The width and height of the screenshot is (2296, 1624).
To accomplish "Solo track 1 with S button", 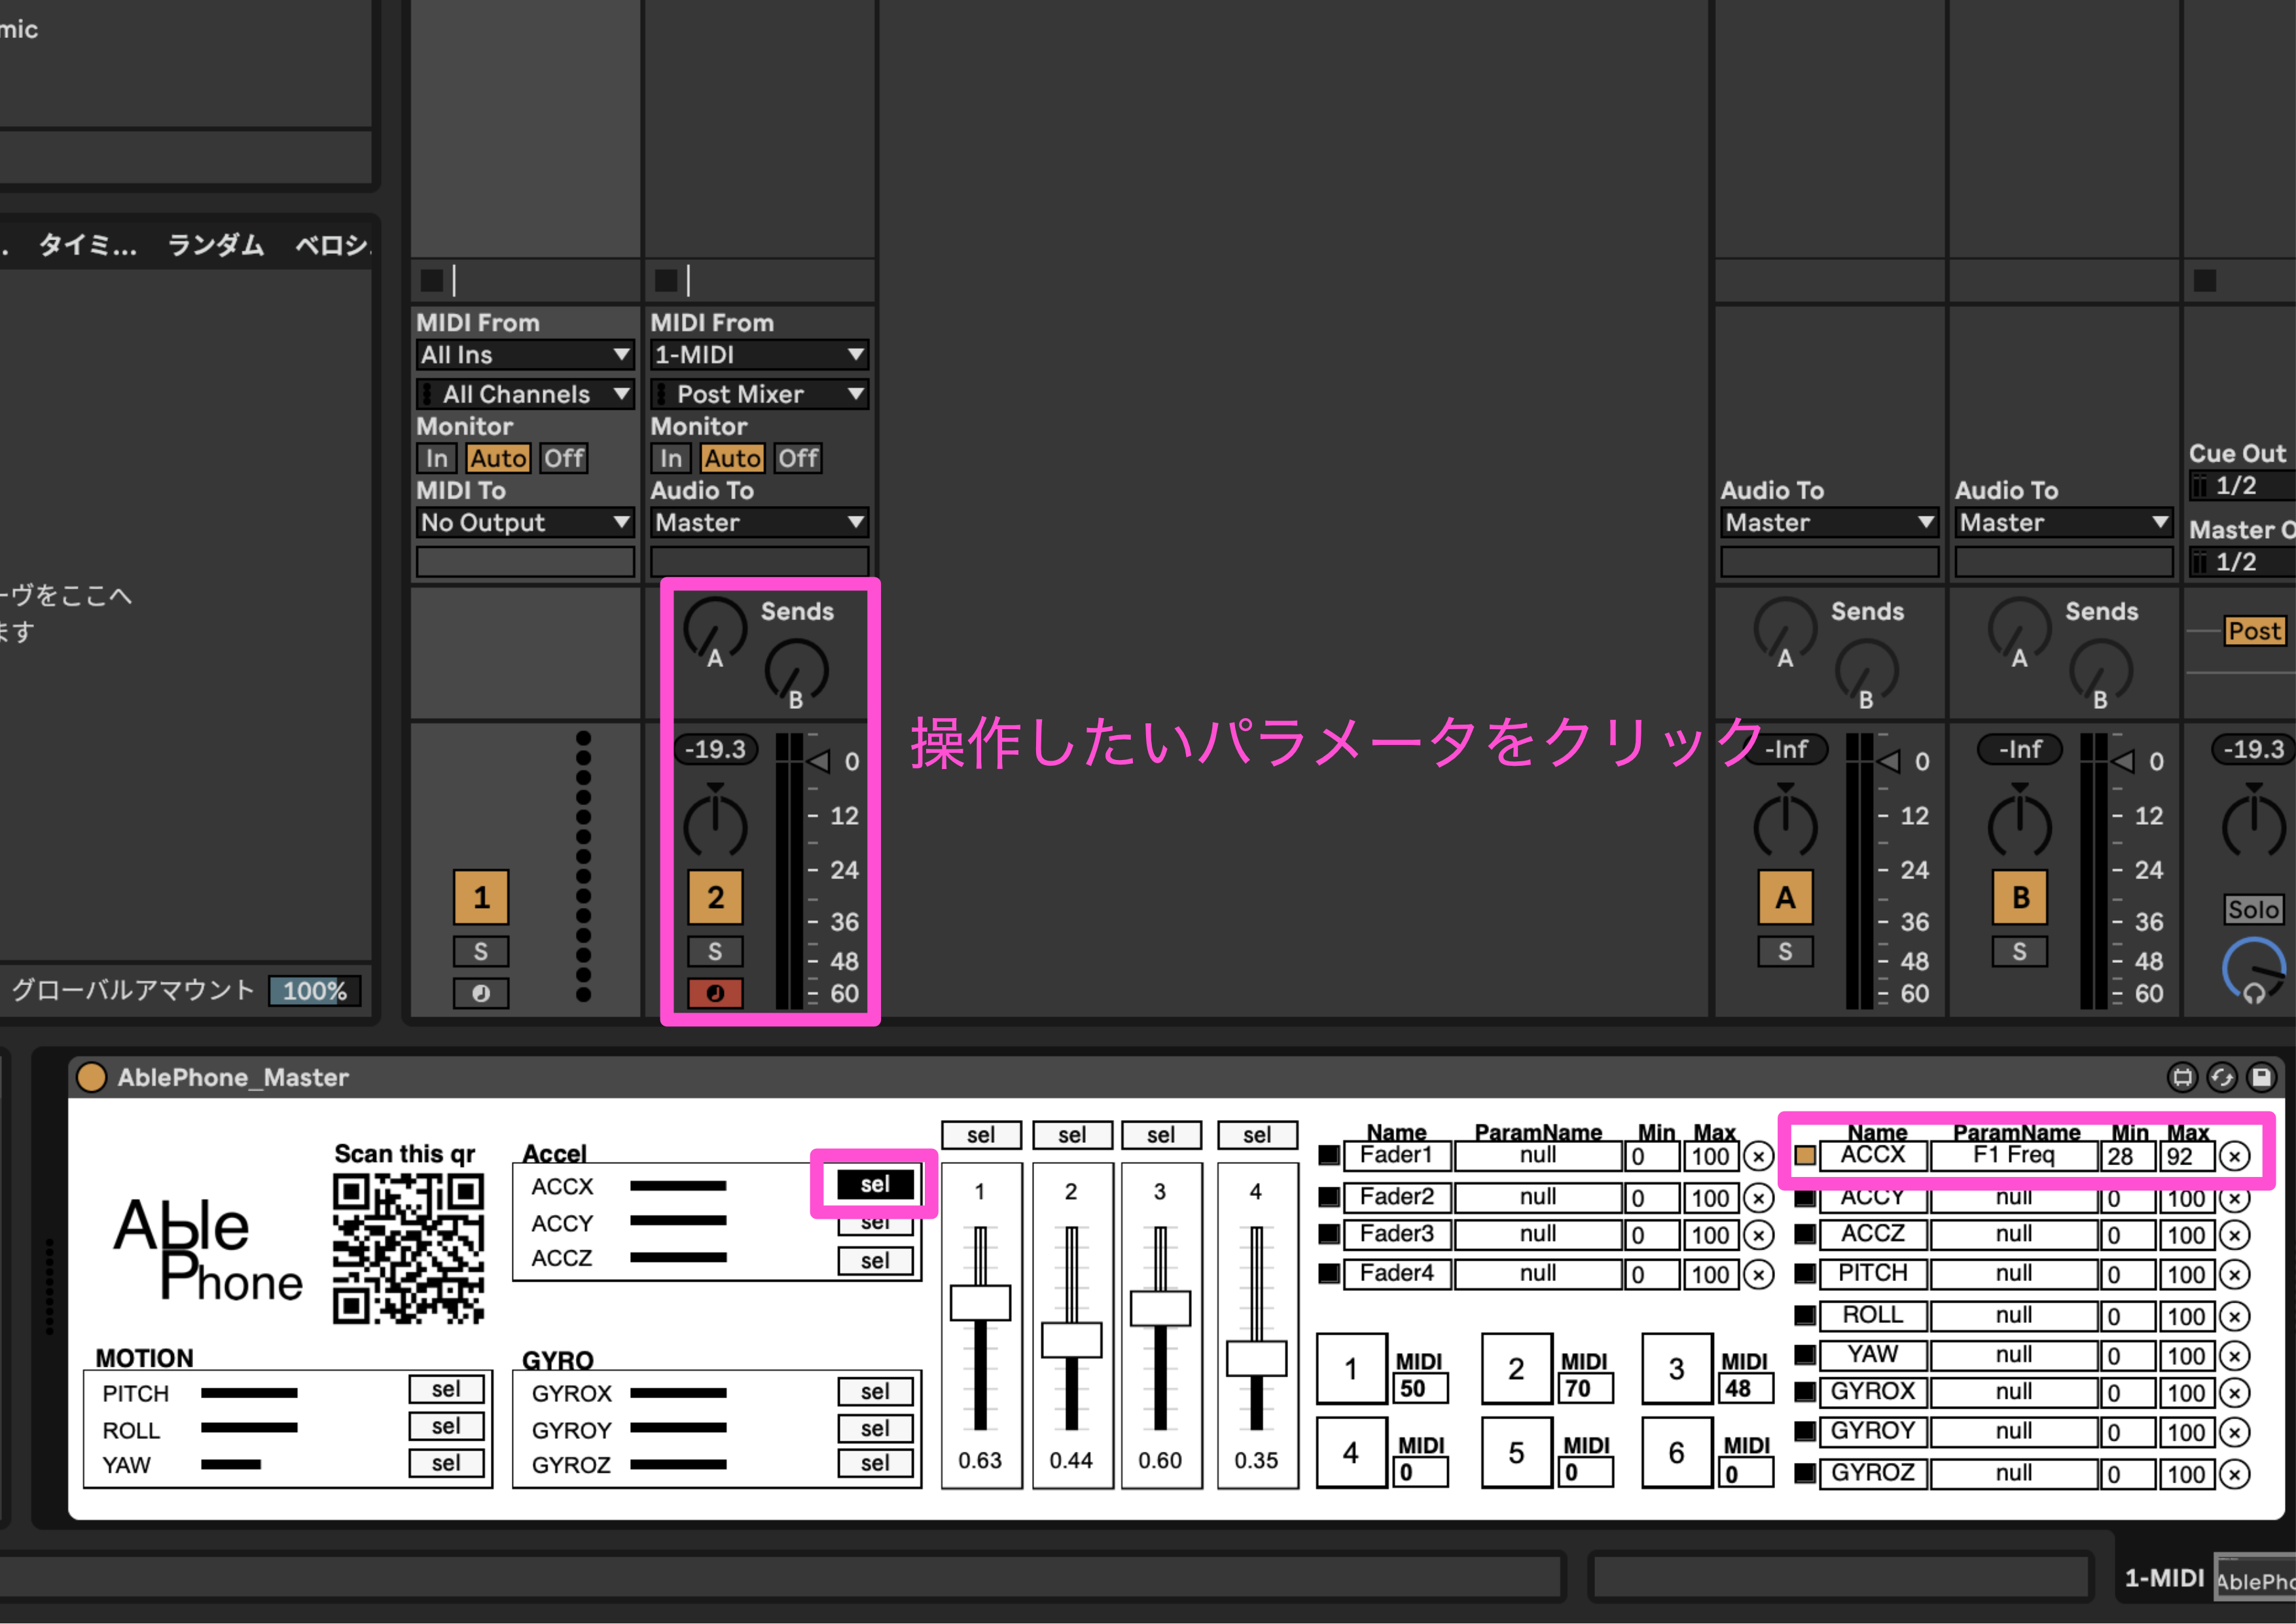I will tap(481, 951).
